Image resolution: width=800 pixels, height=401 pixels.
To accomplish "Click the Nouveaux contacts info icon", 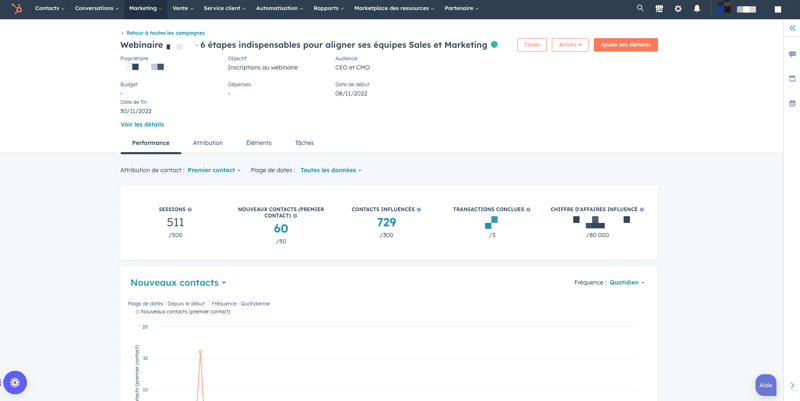I will point(295,216).
